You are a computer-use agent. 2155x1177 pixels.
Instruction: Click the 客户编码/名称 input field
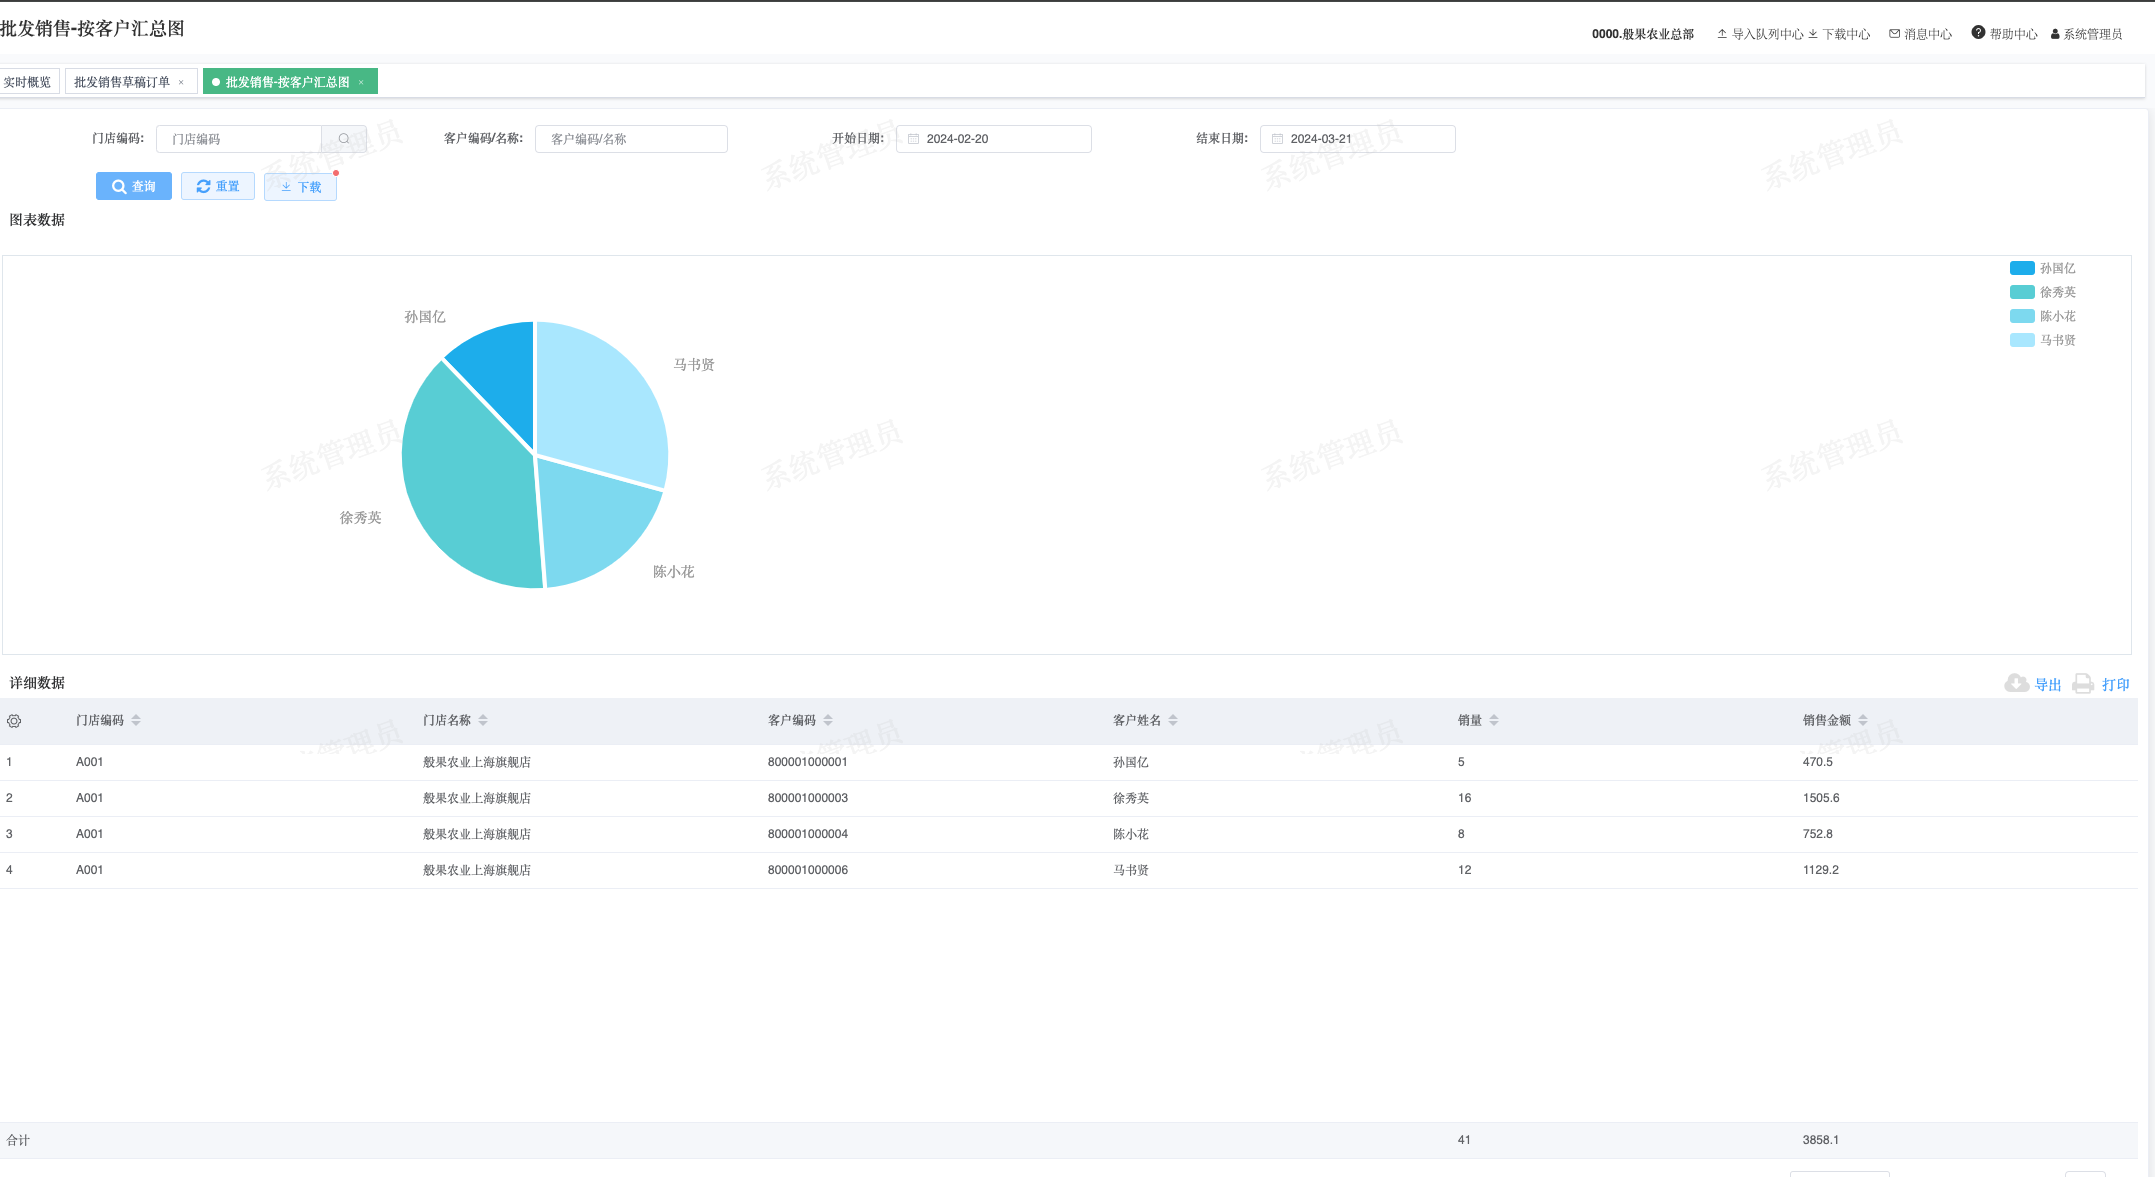[x=631, y=139]
